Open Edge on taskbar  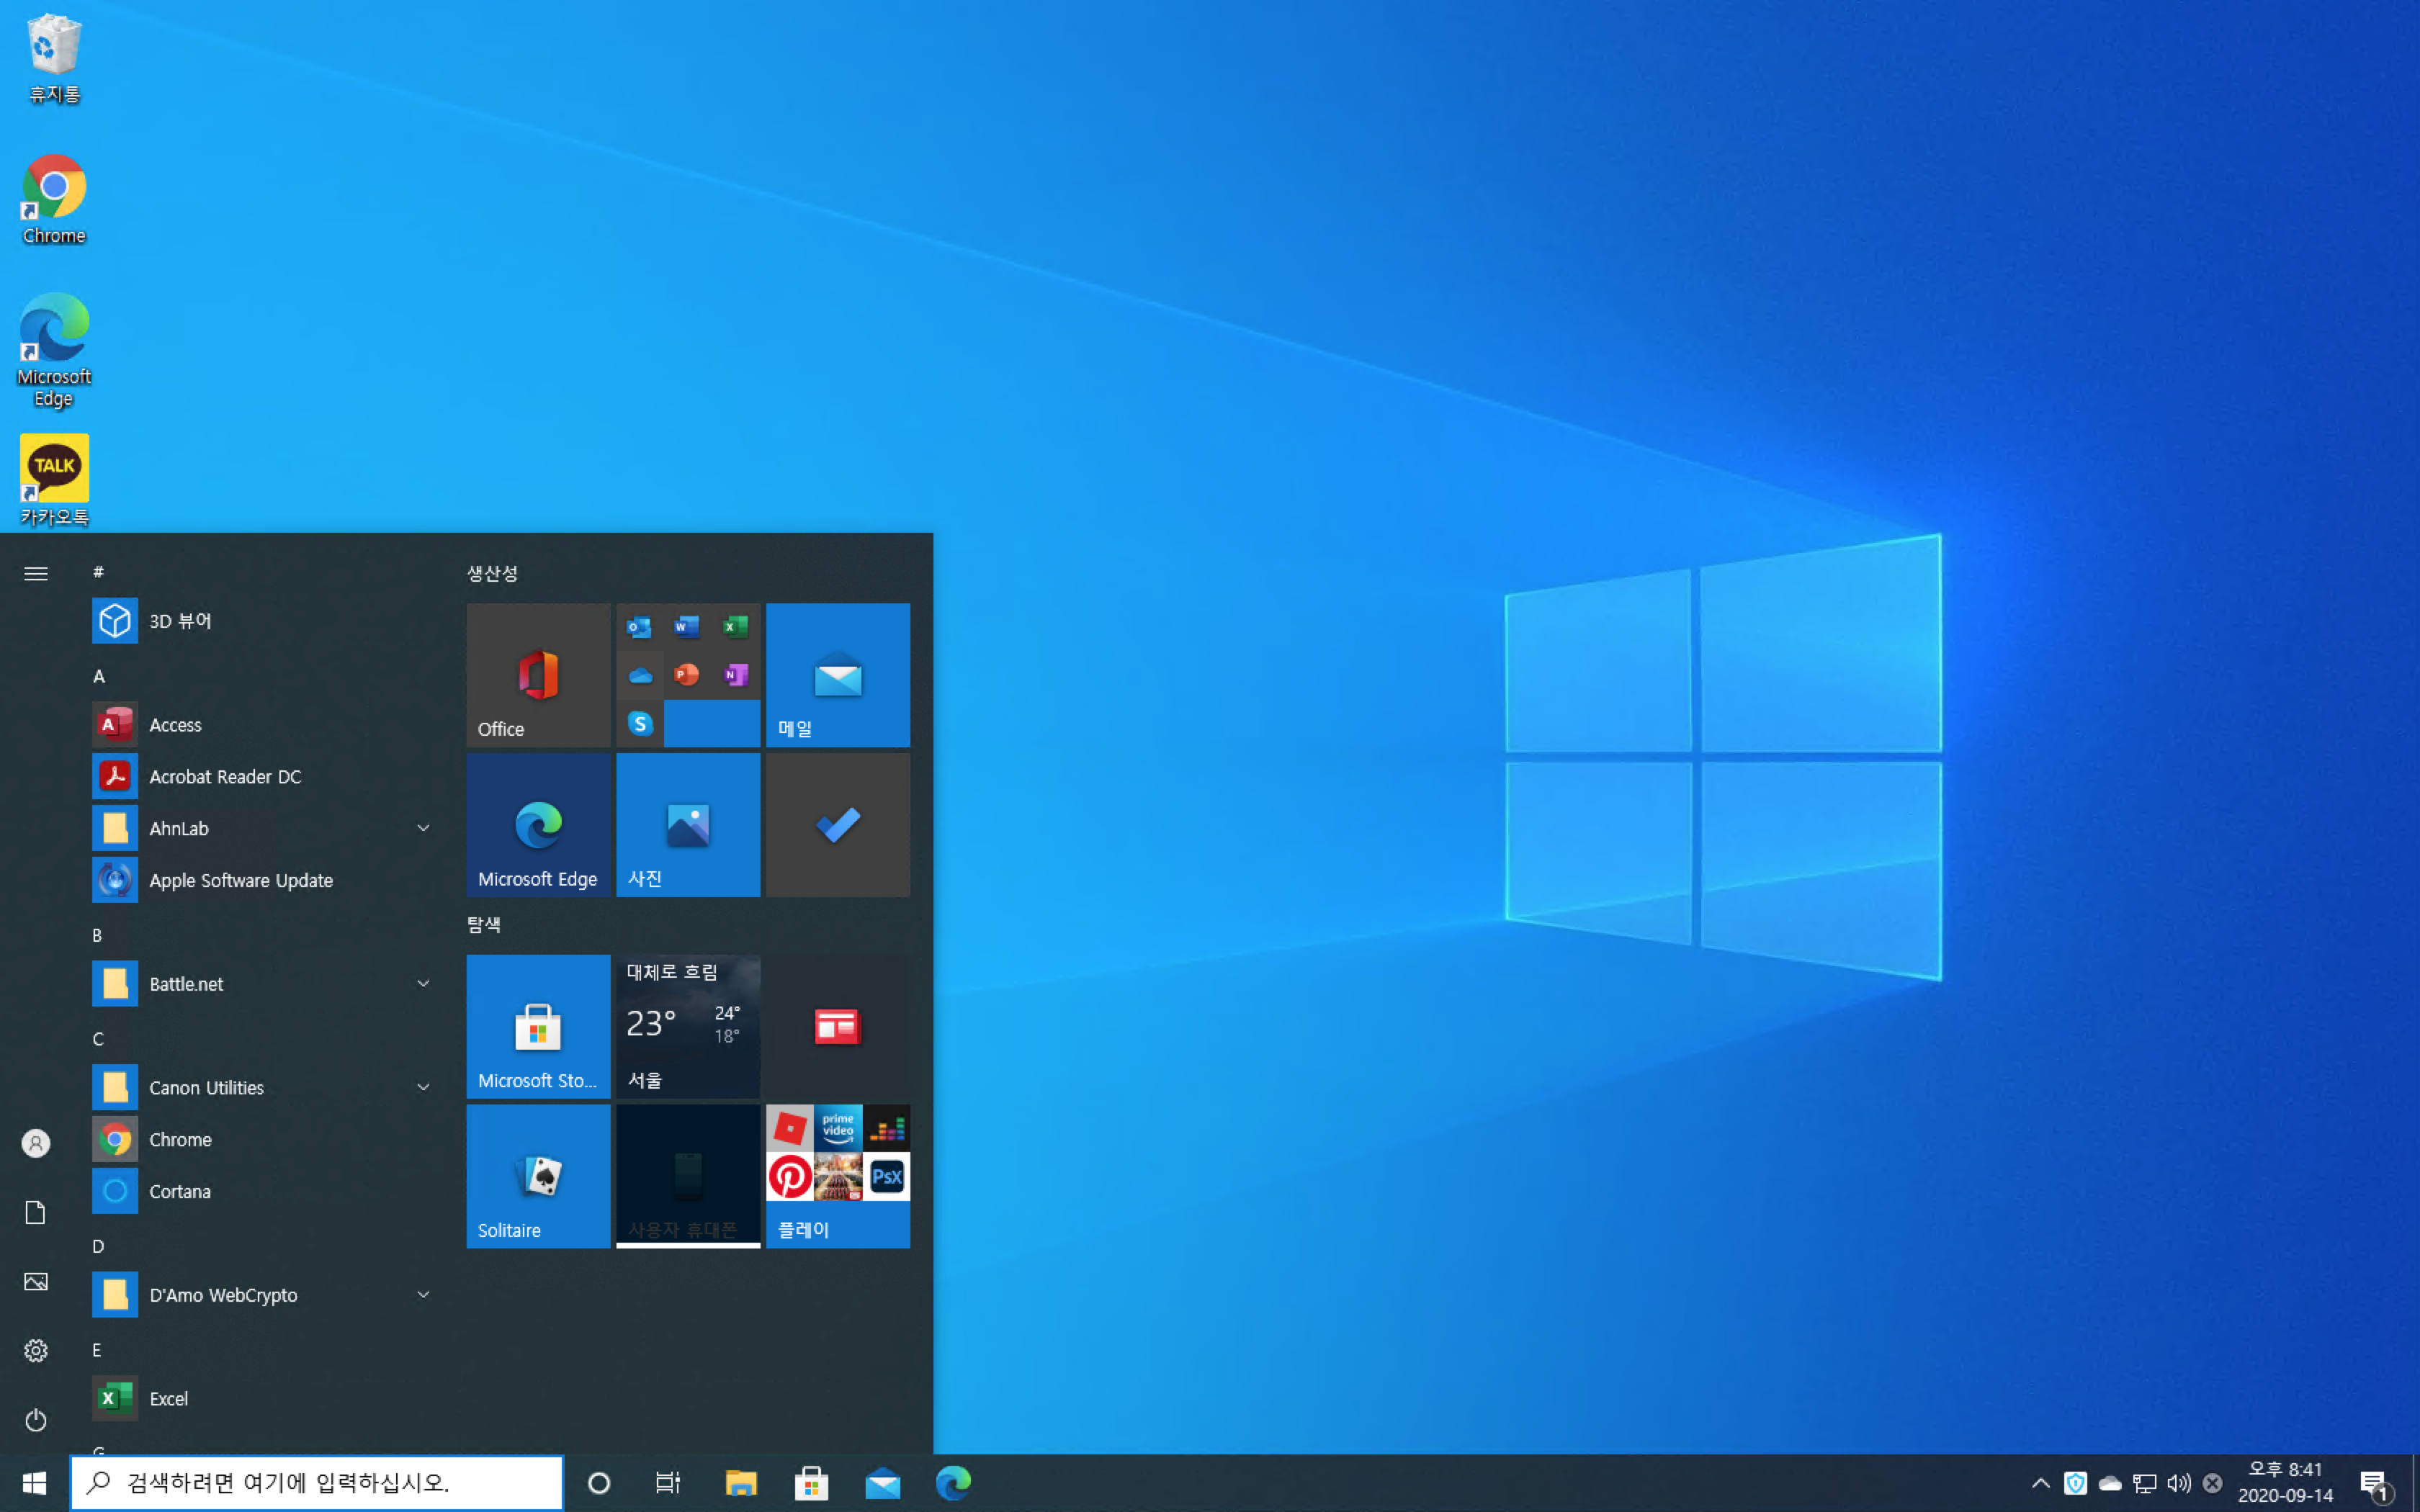point(953,1483)
